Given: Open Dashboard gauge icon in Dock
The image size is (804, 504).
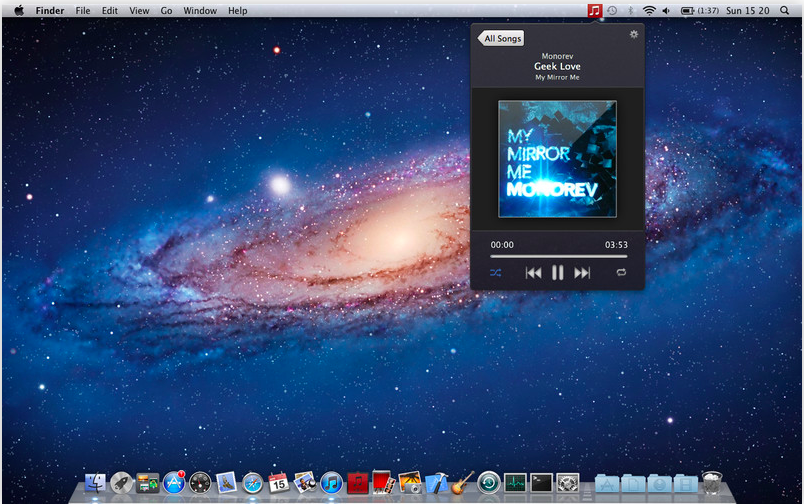Looking at the screenshot, I should click(x=200, y=483).
